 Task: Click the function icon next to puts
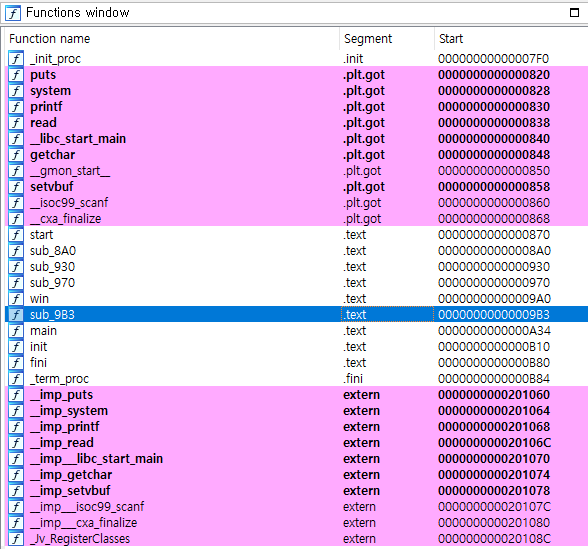click(16, 75)
